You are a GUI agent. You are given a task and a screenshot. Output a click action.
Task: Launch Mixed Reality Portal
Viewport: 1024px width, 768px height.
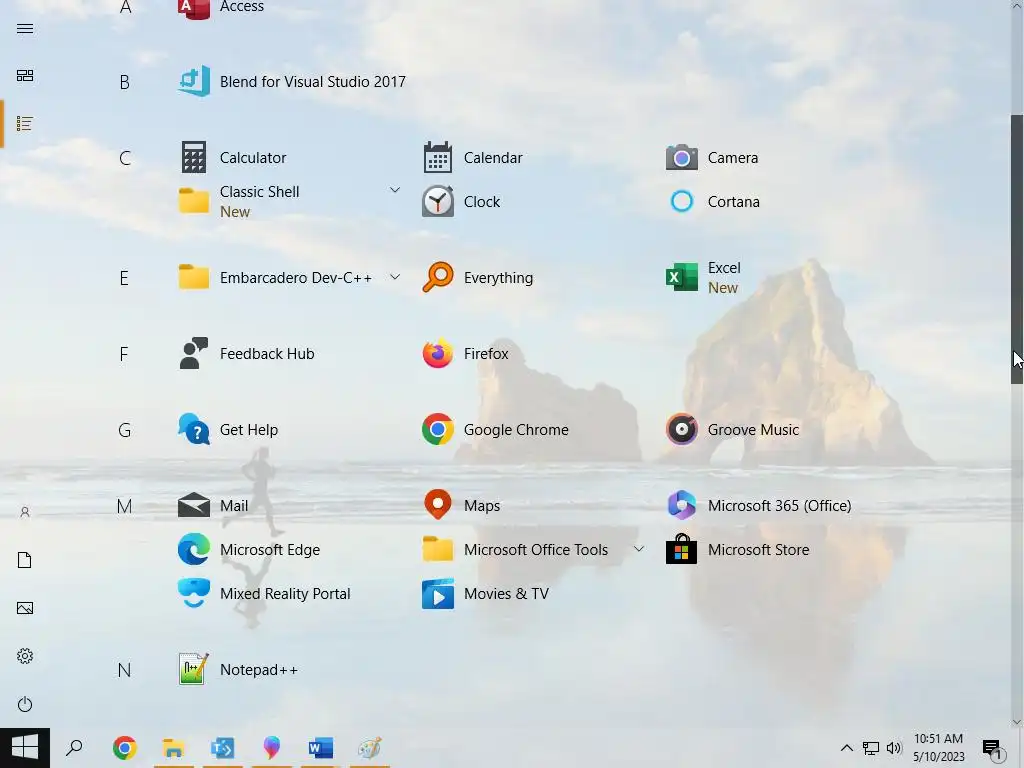(264, 593)
